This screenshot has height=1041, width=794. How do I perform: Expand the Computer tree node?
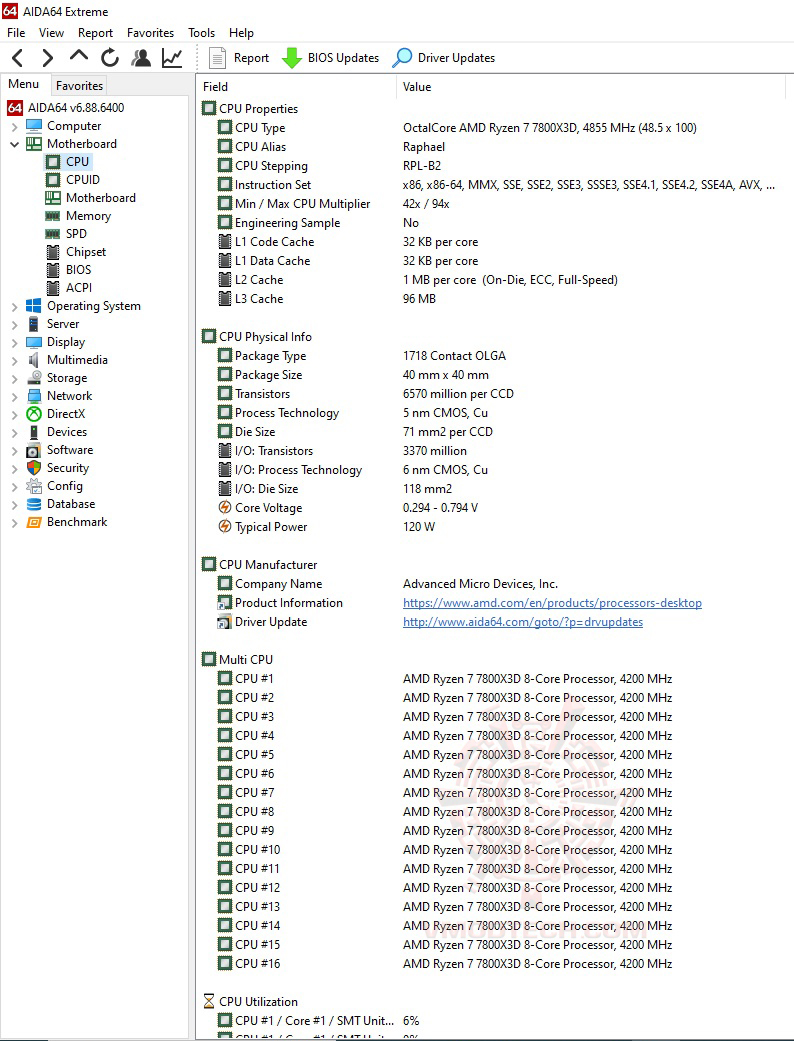point(15,126)
